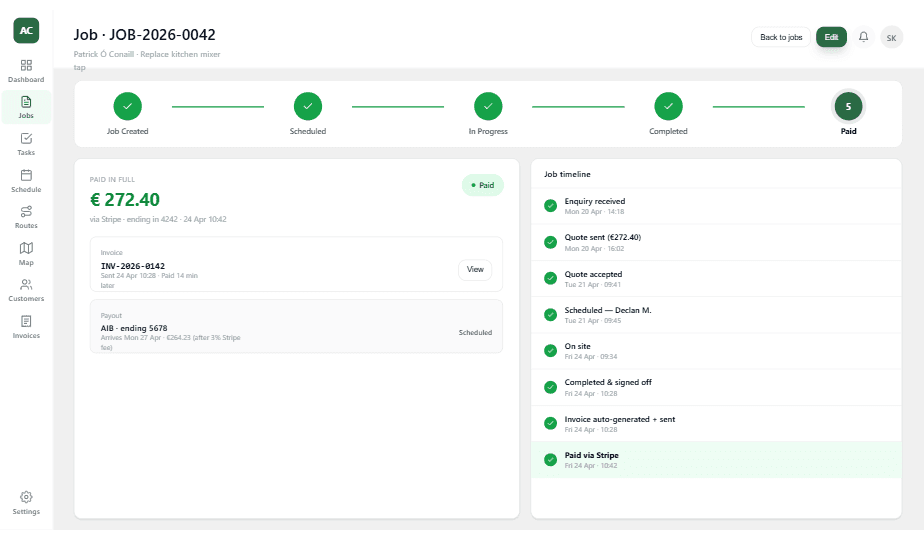The image size is (924, 540).
Task: Go to Jobs in the sidebar
Action: pyautogui.click(x=27, y=107)
